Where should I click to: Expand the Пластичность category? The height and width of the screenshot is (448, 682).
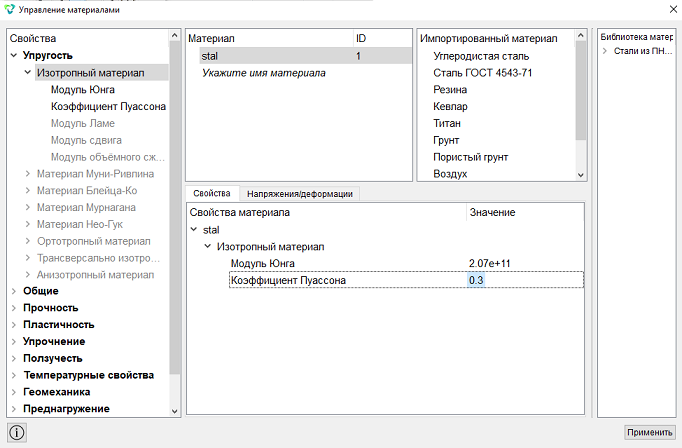[x=14, y=325]
